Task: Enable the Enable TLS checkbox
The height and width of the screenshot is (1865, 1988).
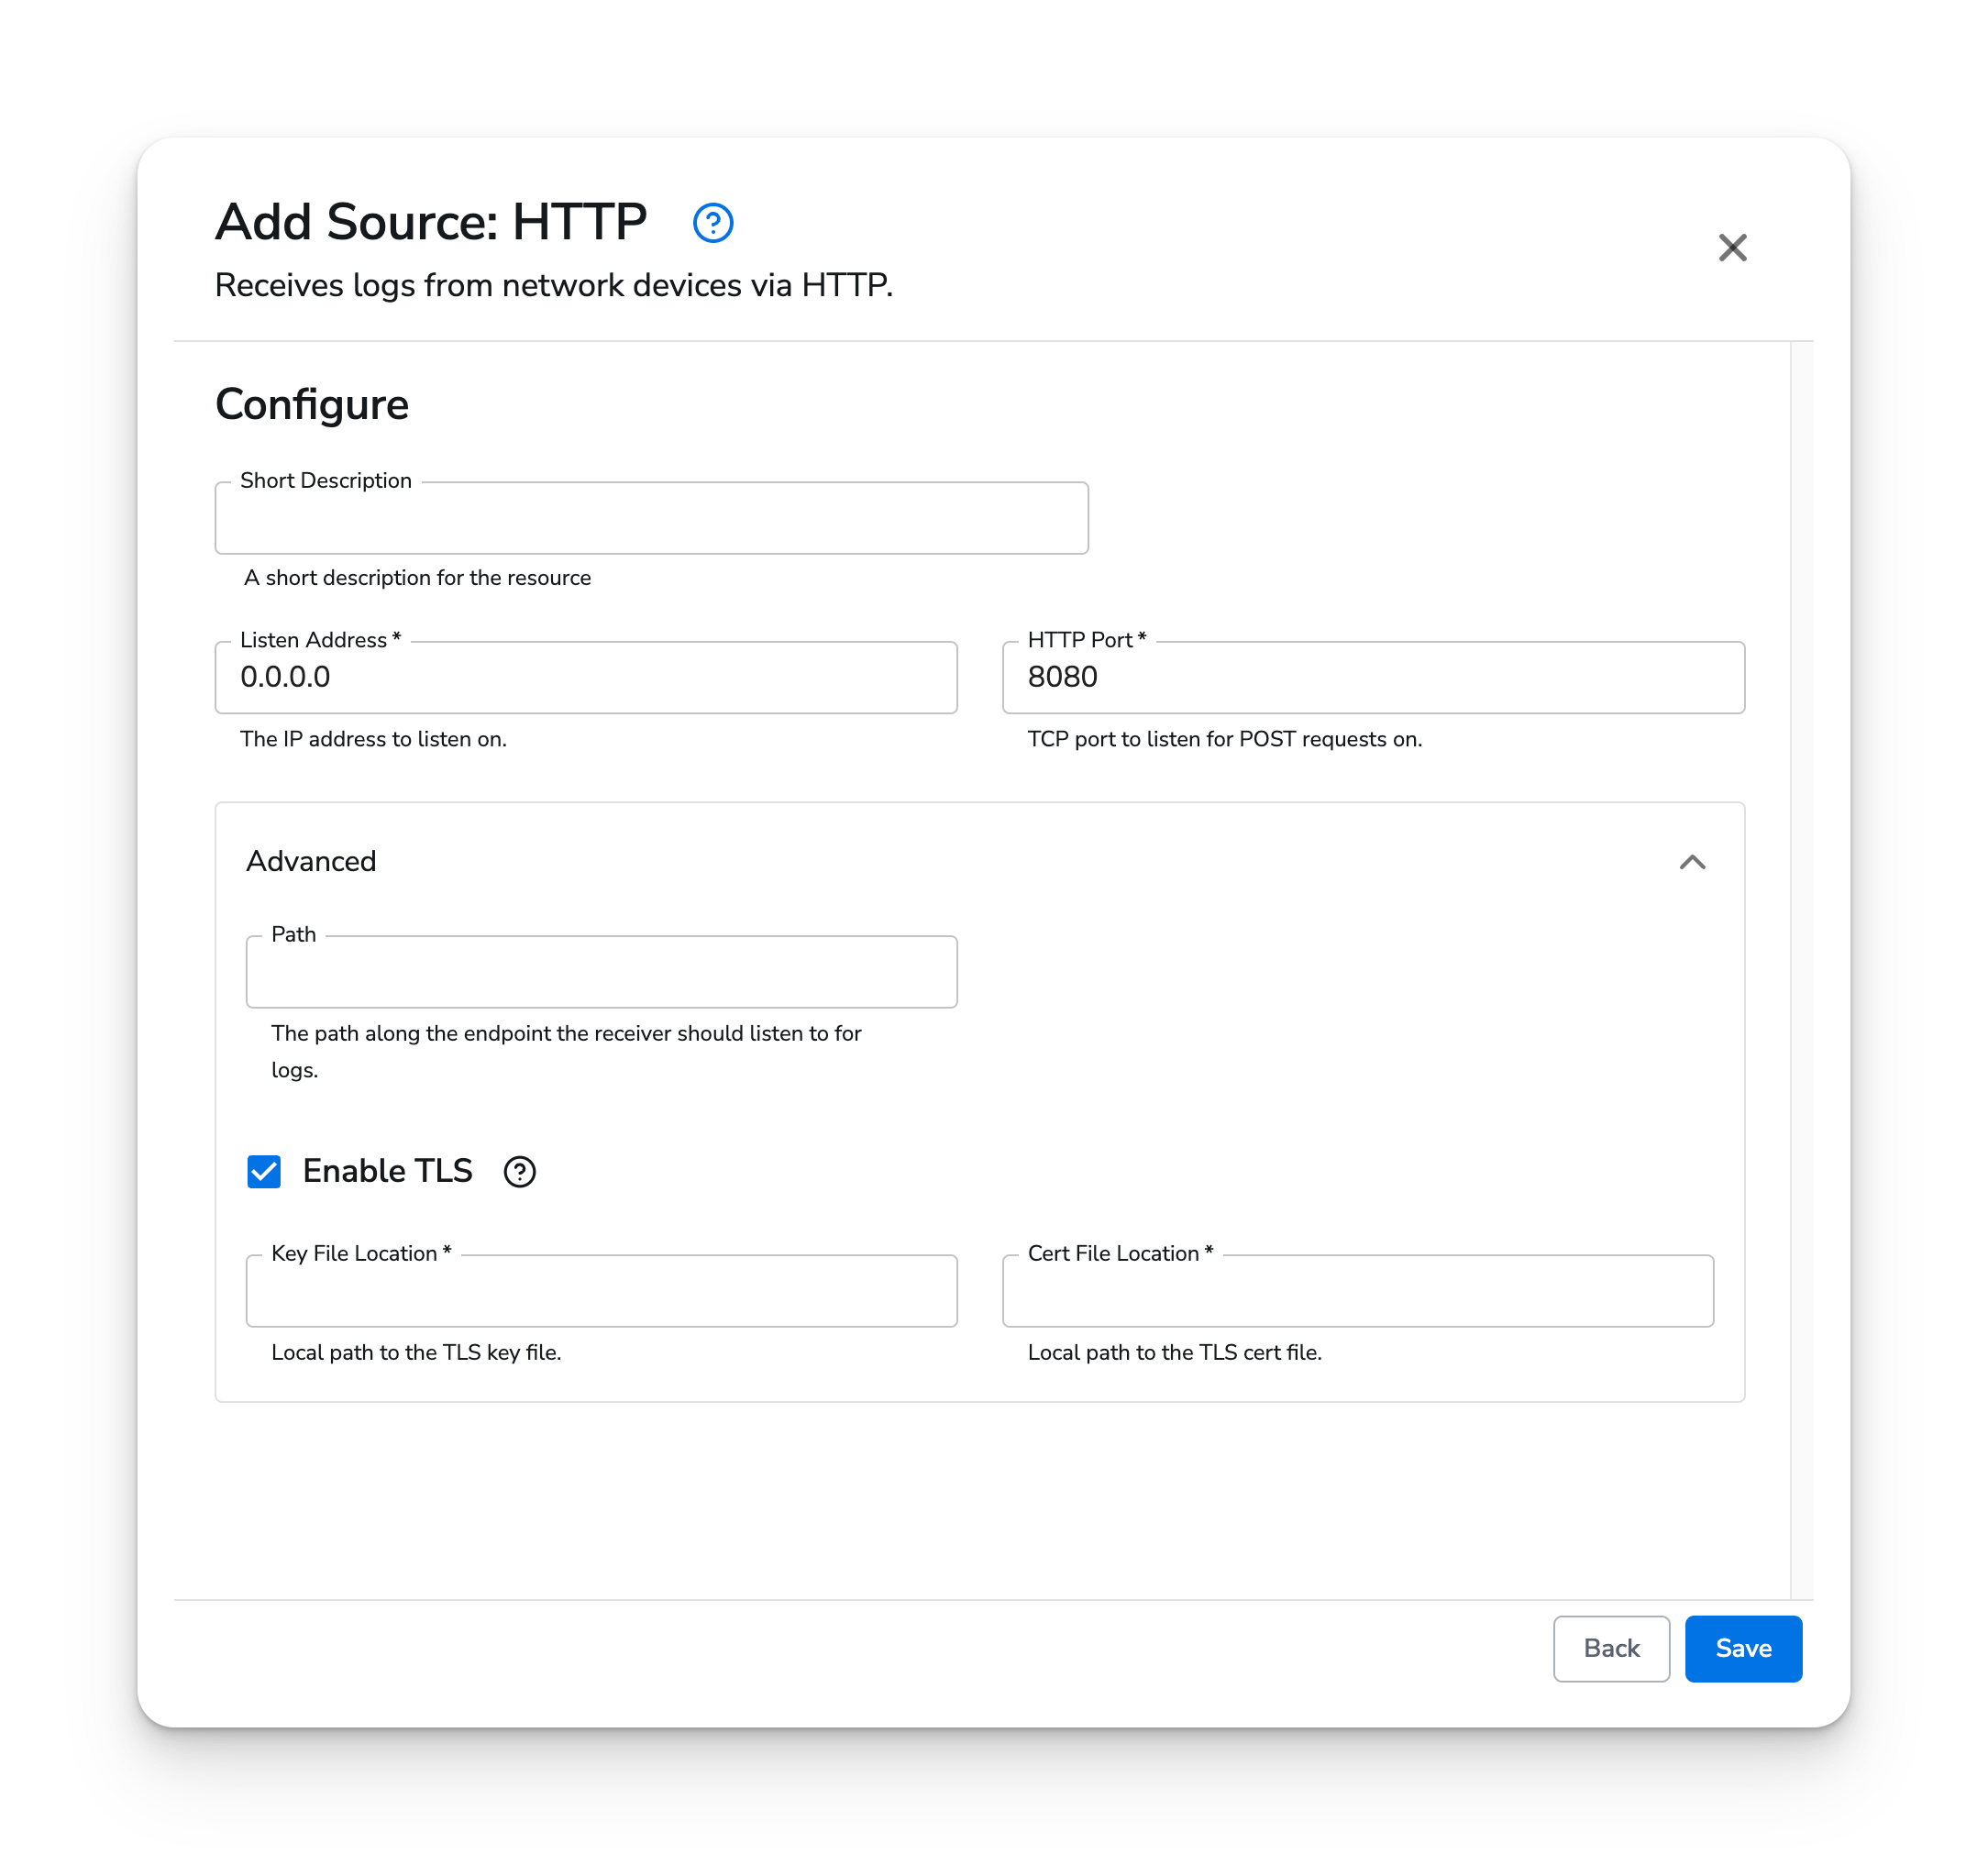Action: point(263,1171)
